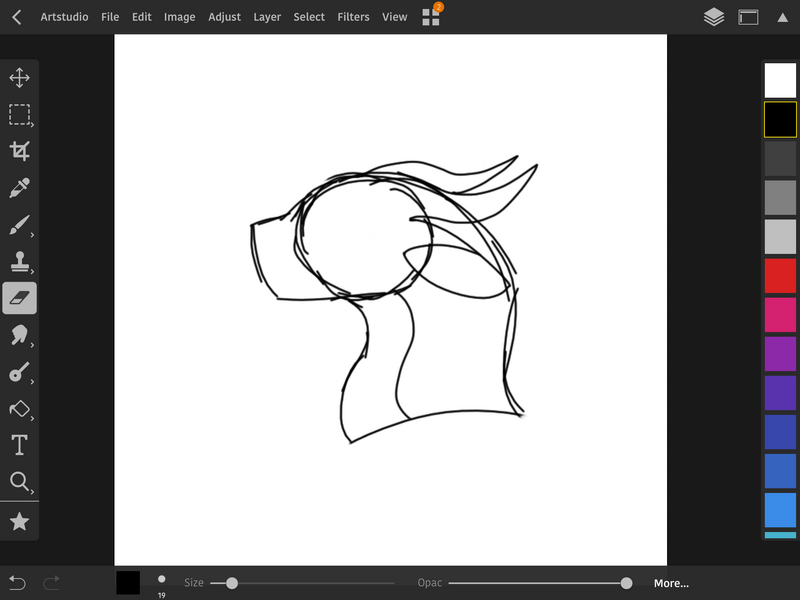Click the Opacity slider handle
Viewport: 800px width, 600px height.
(626, 583)
